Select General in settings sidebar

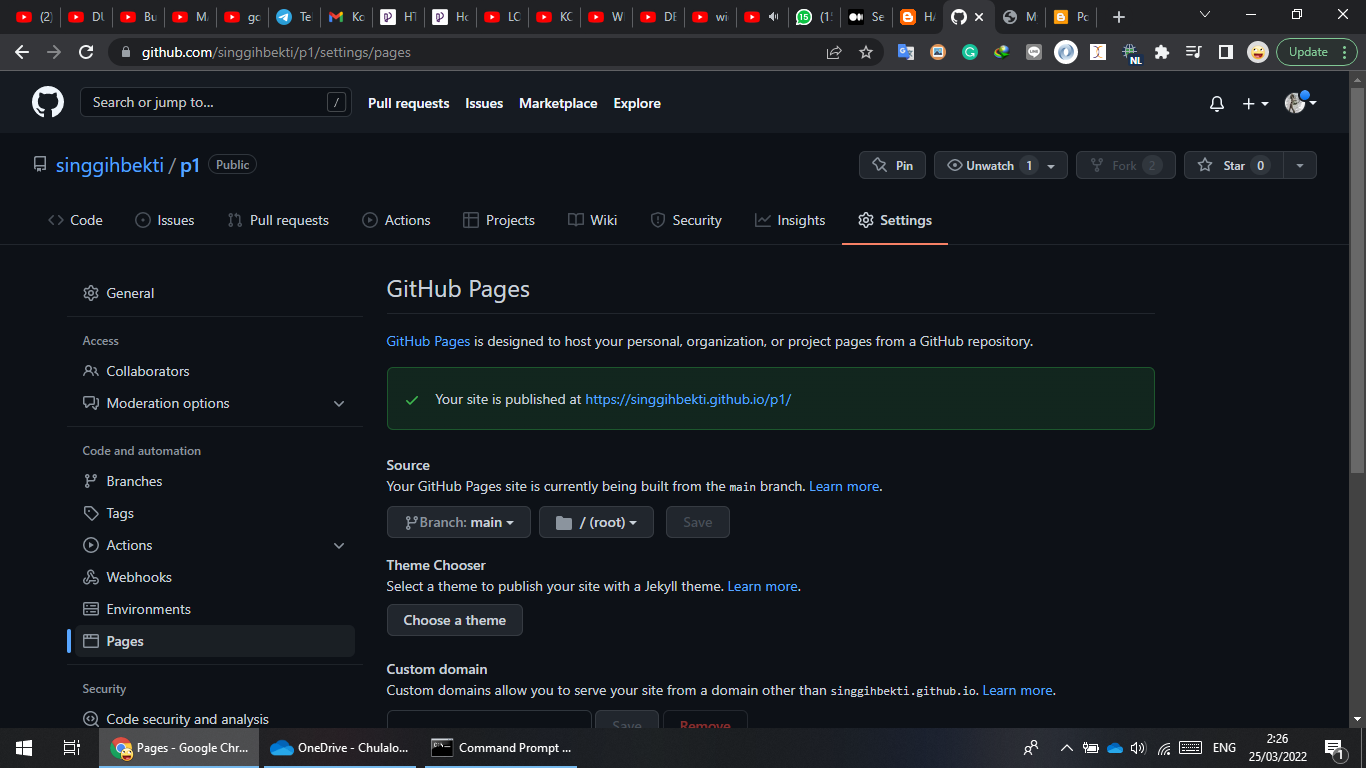215,293
